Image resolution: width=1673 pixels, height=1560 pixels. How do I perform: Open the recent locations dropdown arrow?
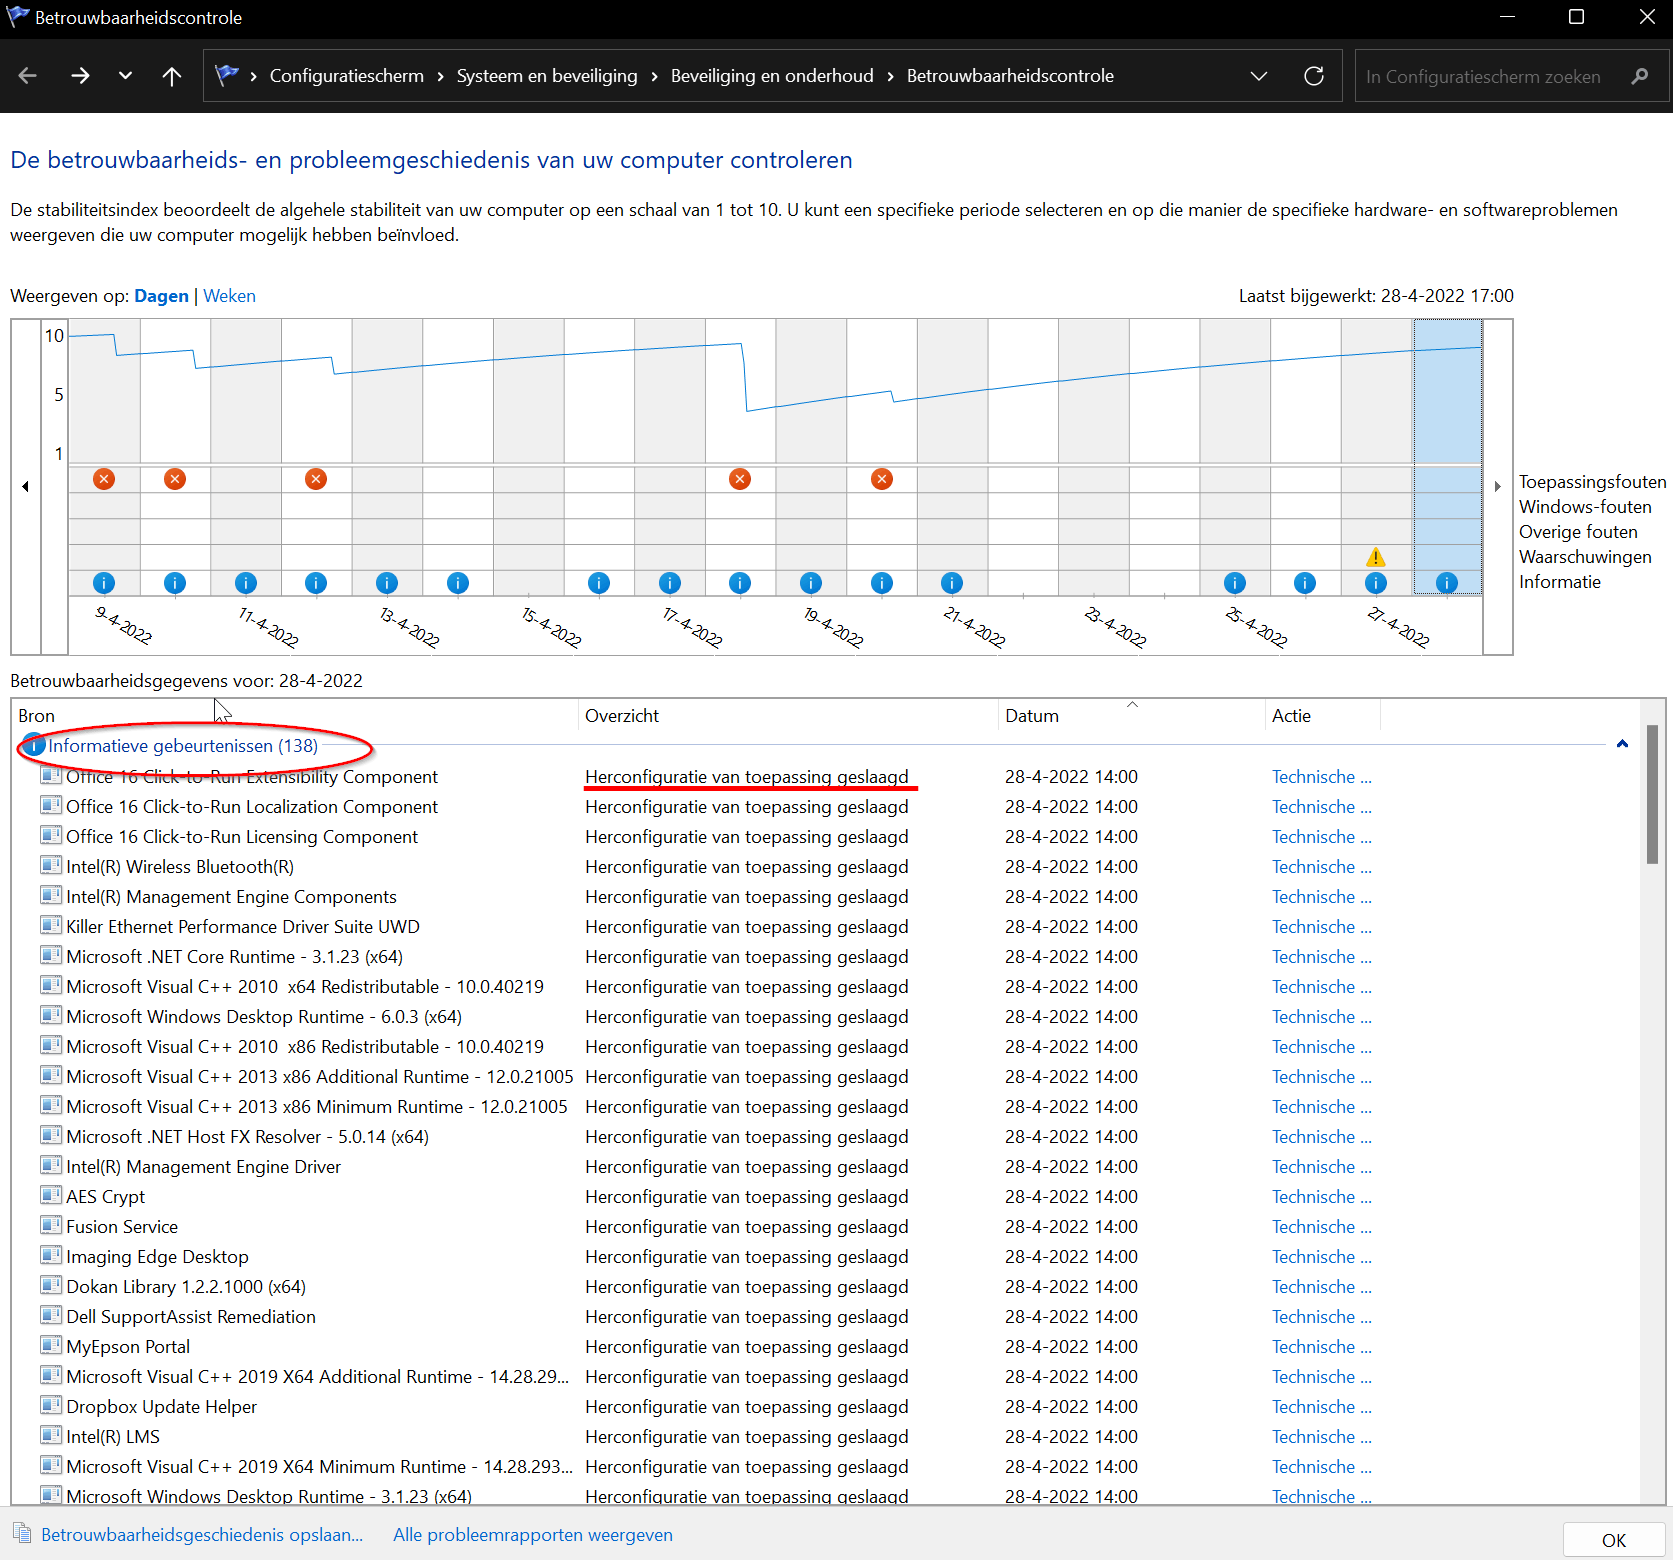tap(125, 76)
